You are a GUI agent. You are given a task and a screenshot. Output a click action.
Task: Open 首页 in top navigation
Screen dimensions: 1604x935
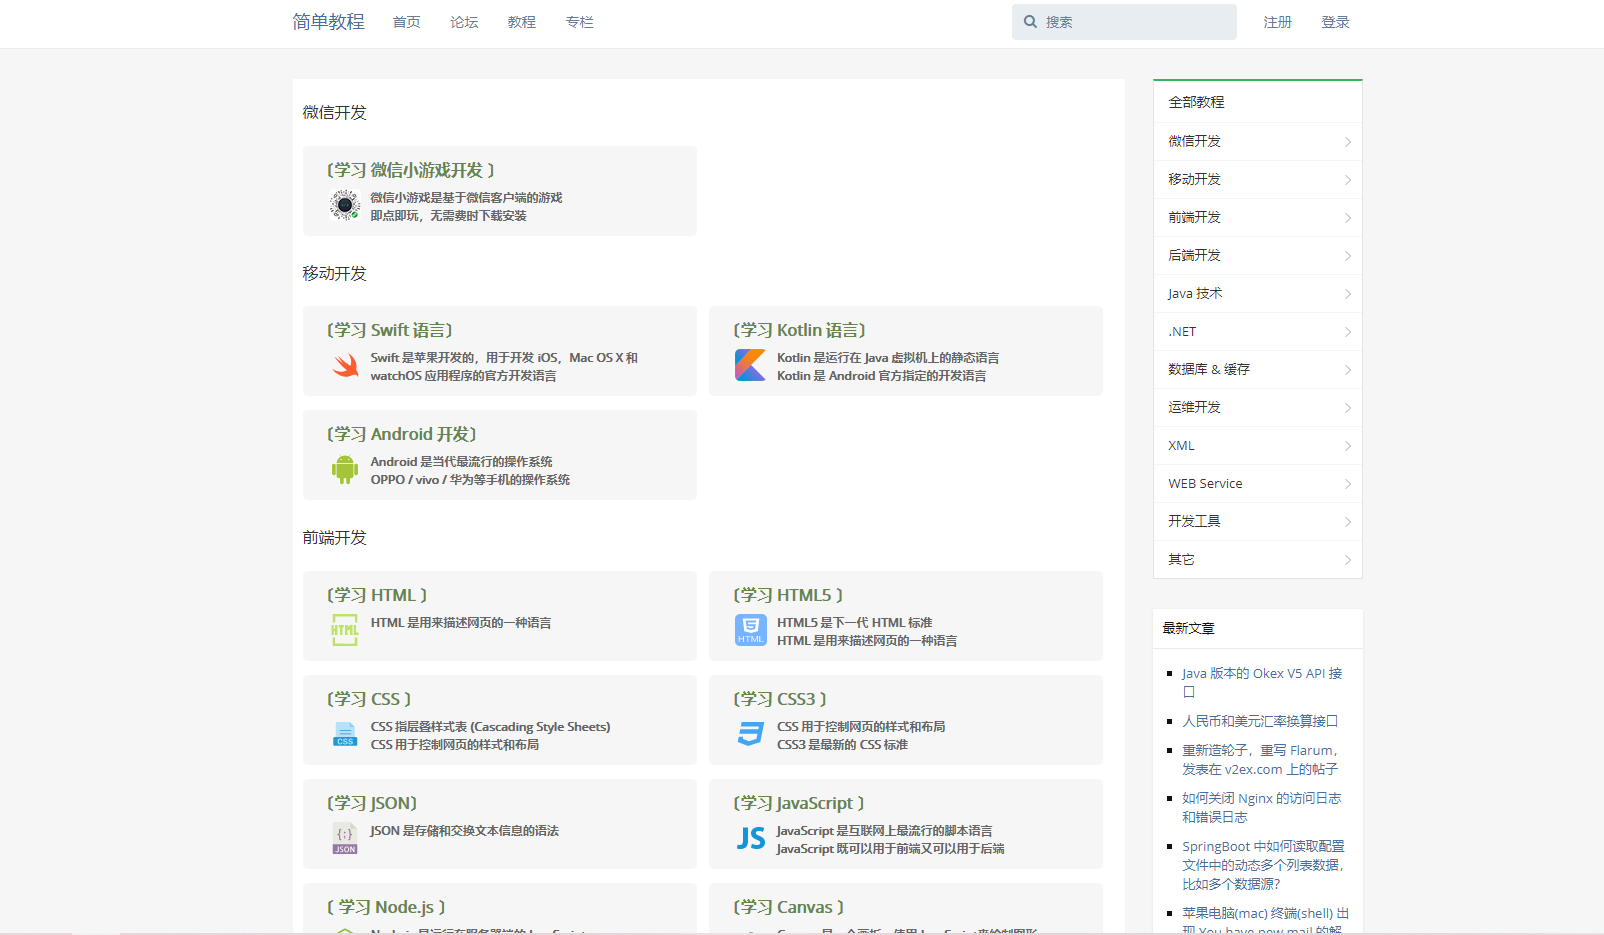407,22
